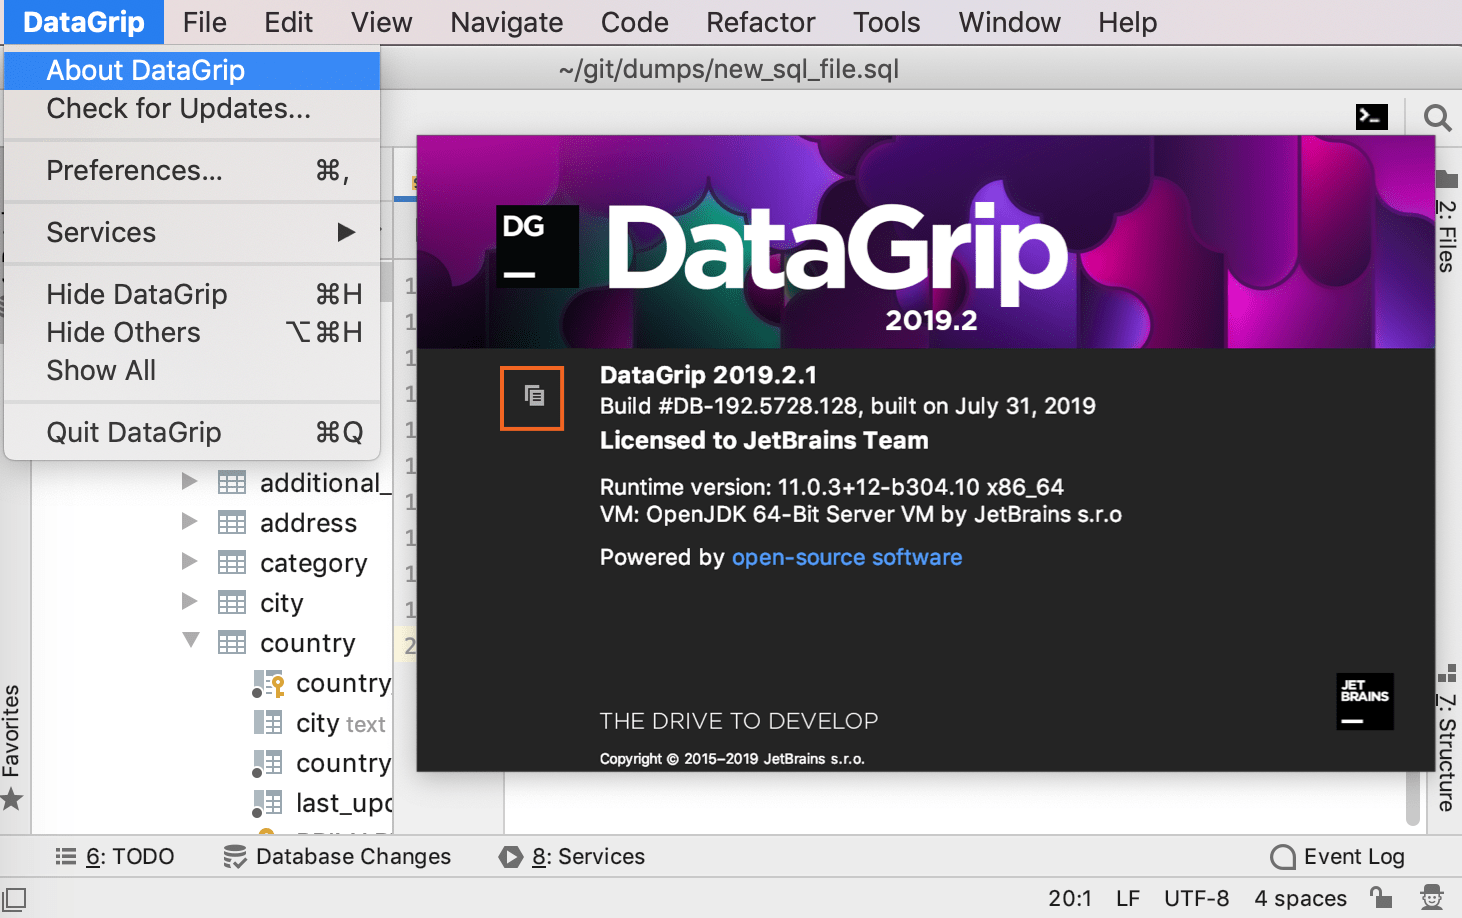Choose Hide Others menu entry
The height and width of the screenshot is (918, 1462).
[x=192, y=333]
